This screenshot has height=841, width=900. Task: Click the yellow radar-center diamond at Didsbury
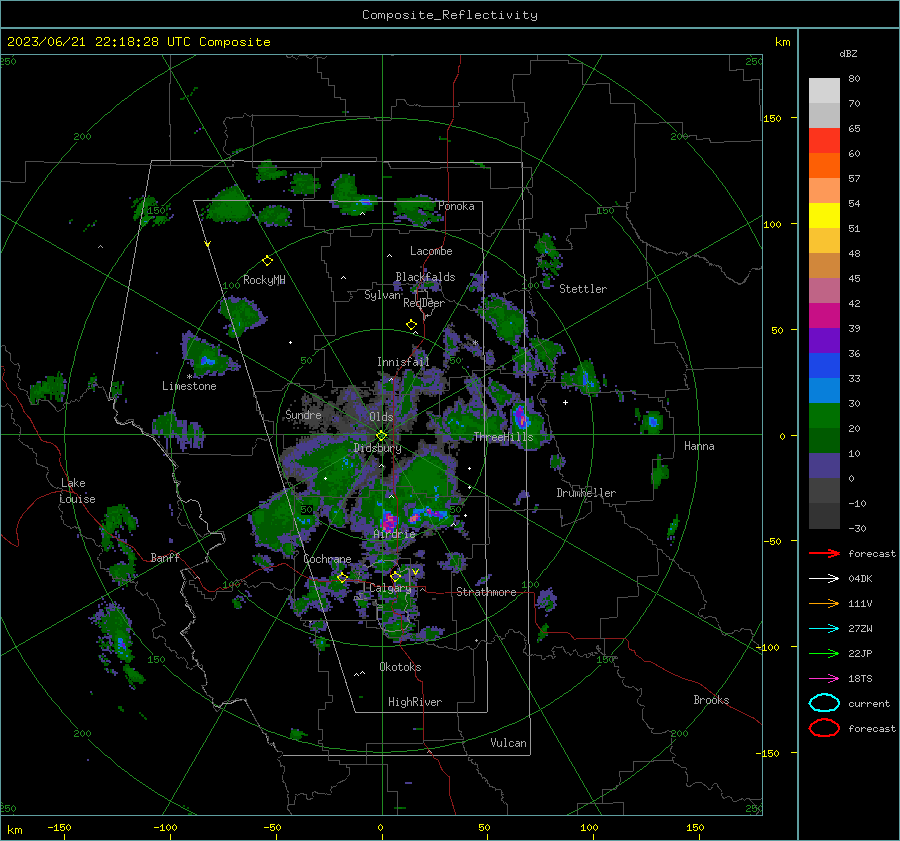381,436
